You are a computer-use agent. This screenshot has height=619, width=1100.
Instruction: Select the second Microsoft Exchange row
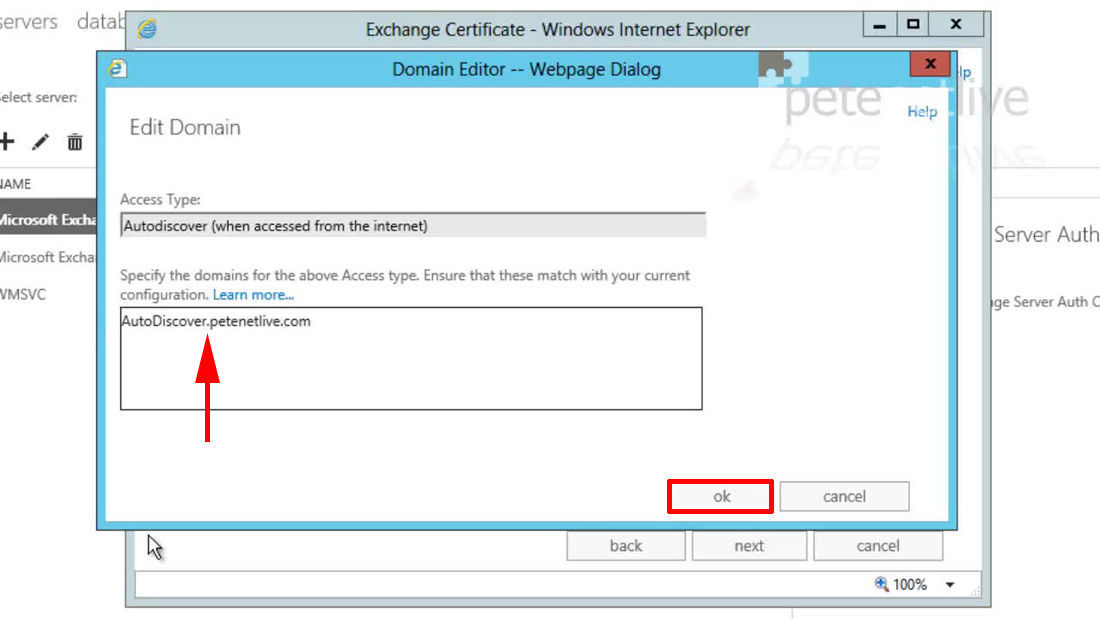(48, 257)
